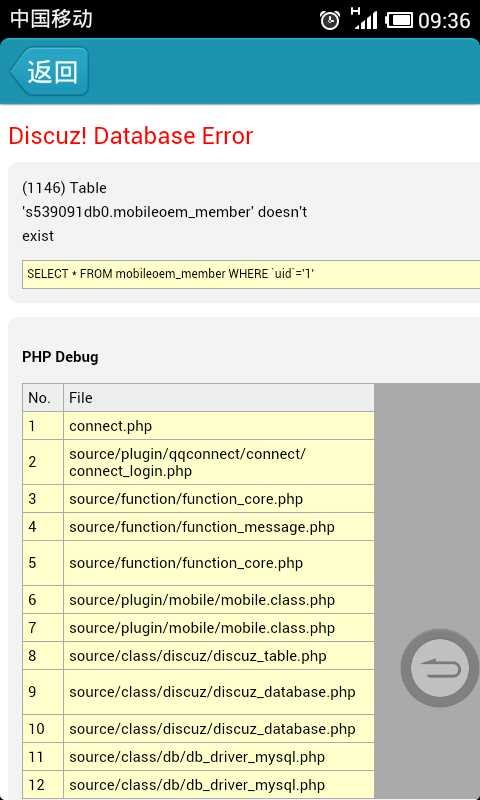Click row number 8 cell
Viewport: 480px width, 800px height.
[43, 656]
